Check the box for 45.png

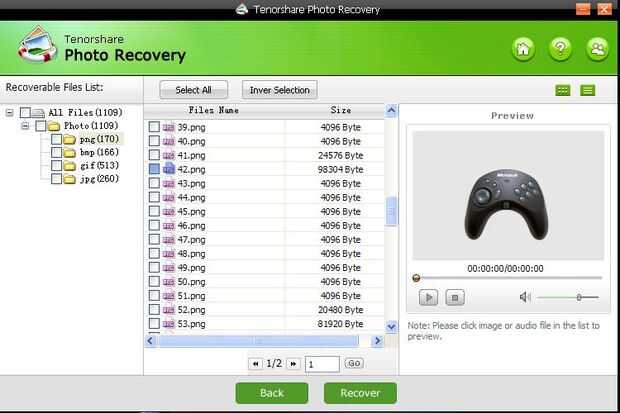pos(154,212)
